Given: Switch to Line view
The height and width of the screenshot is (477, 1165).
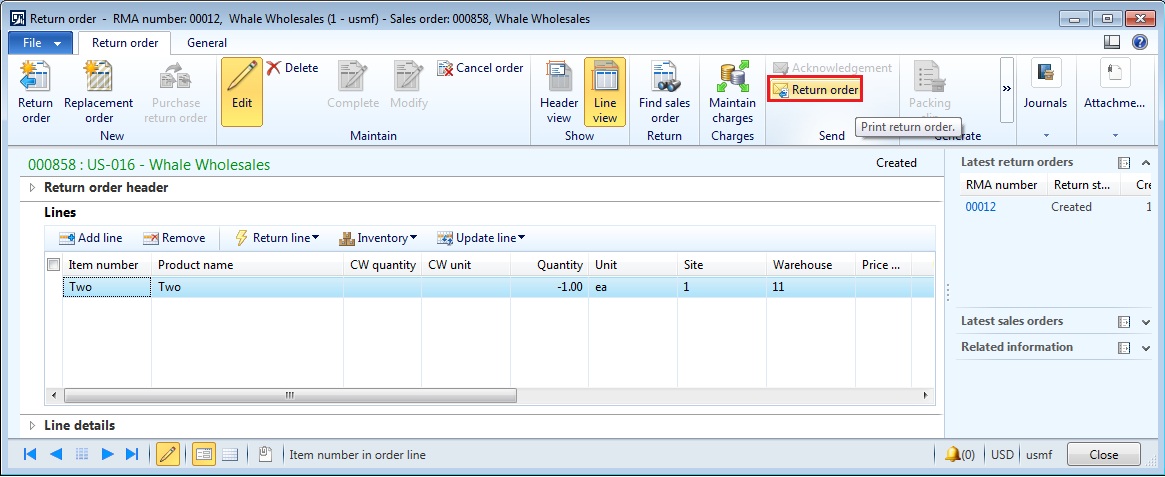Looking at the screenshot, I should pos(605,92).
